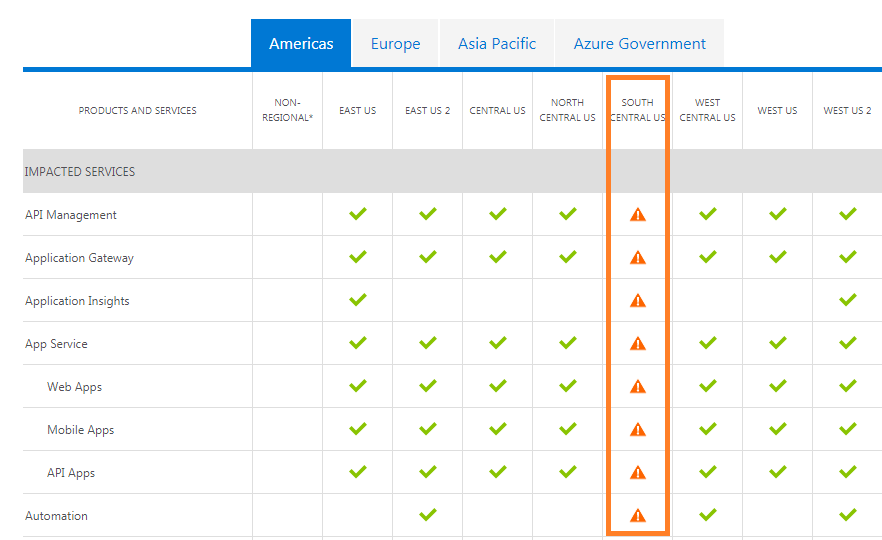Click the South Central US column header
The width and height of the screenshot is (882, 540).
638,110
